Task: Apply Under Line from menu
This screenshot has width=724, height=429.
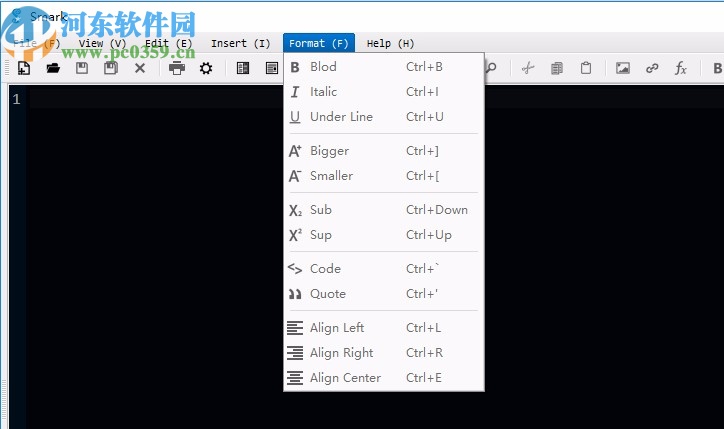Action: tap(384, 117)
